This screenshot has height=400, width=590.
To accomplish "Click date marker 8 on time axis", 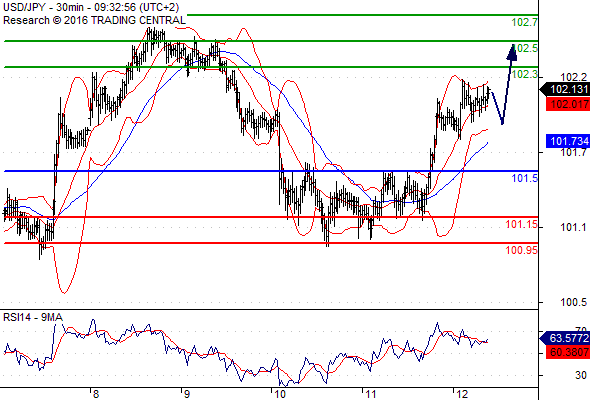I will pyautogui.click(x=96, y=394).
